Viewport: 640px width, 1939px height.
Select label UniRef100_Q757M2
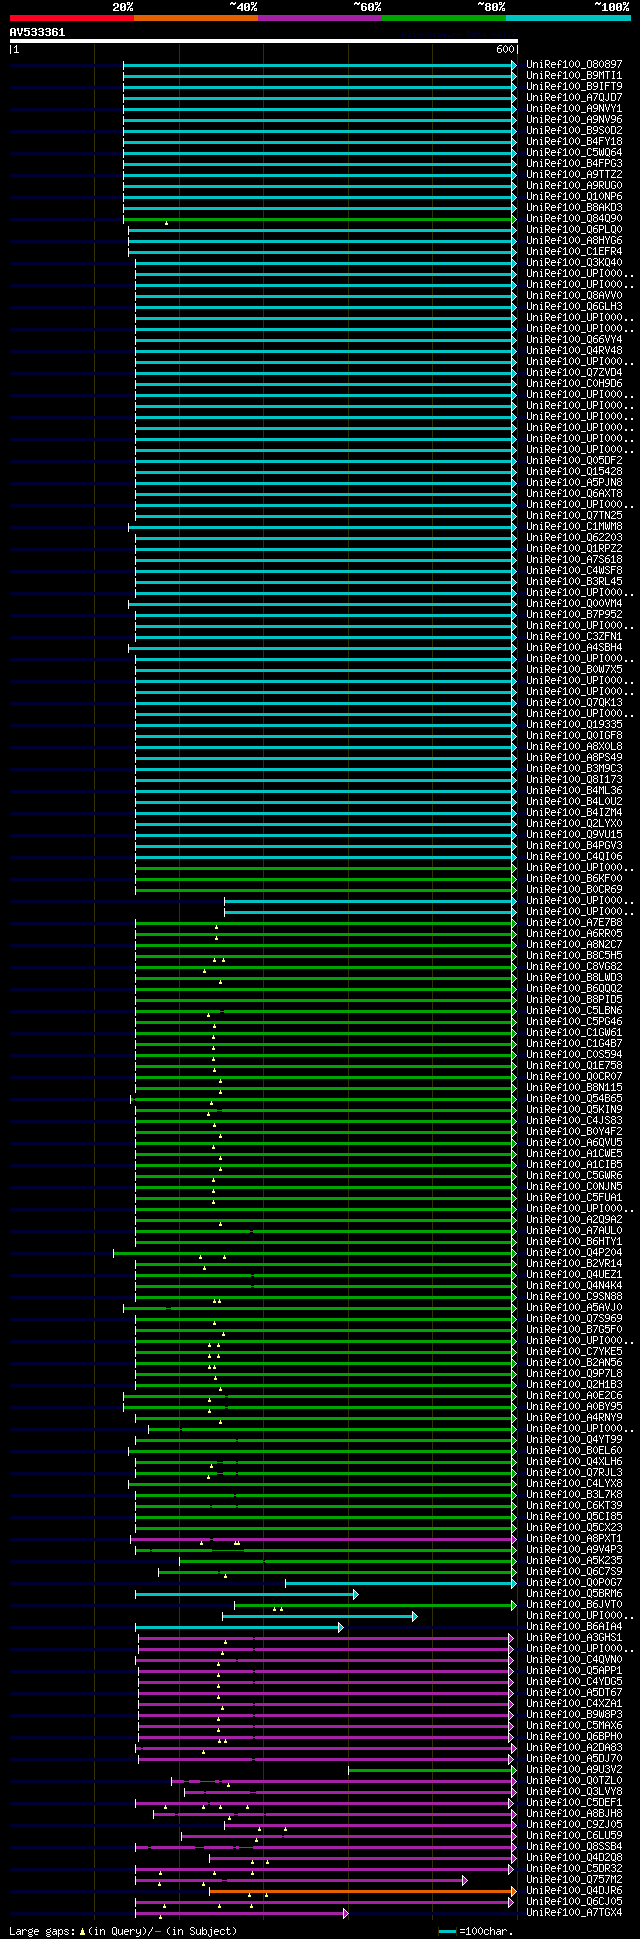(x=574, y=1880)
